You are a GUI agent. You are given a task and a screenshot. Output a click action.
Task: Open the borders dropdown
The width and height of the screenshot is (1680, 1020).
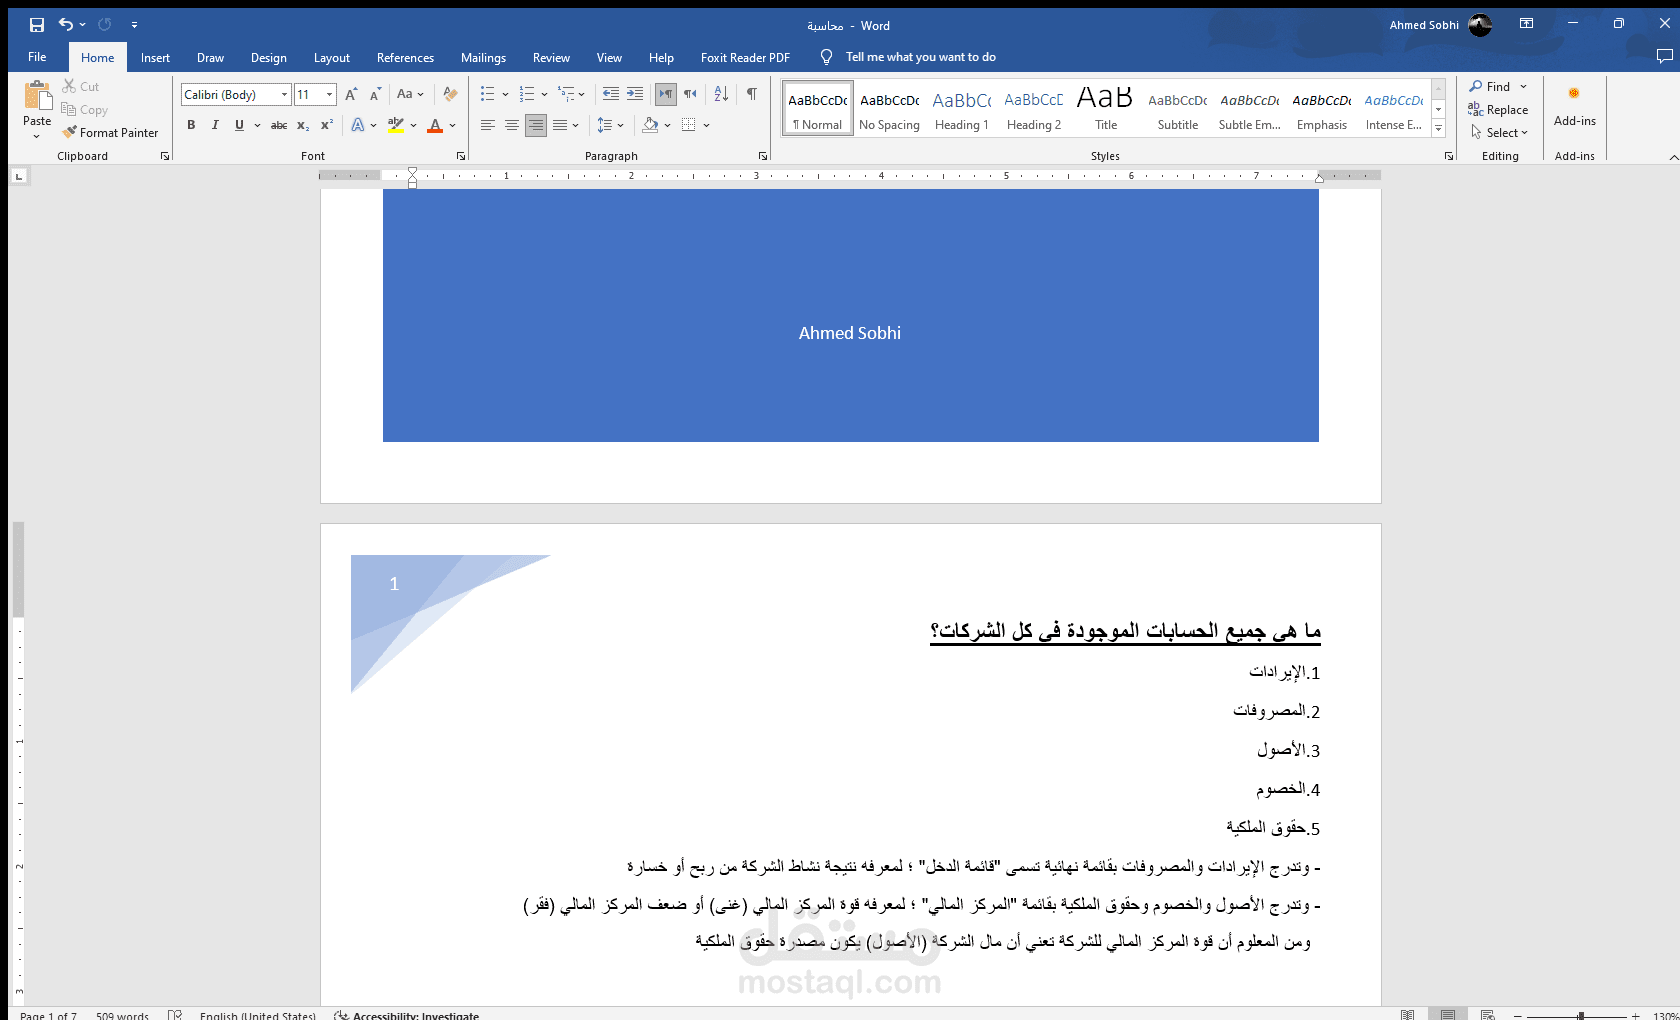pos(706,126)
